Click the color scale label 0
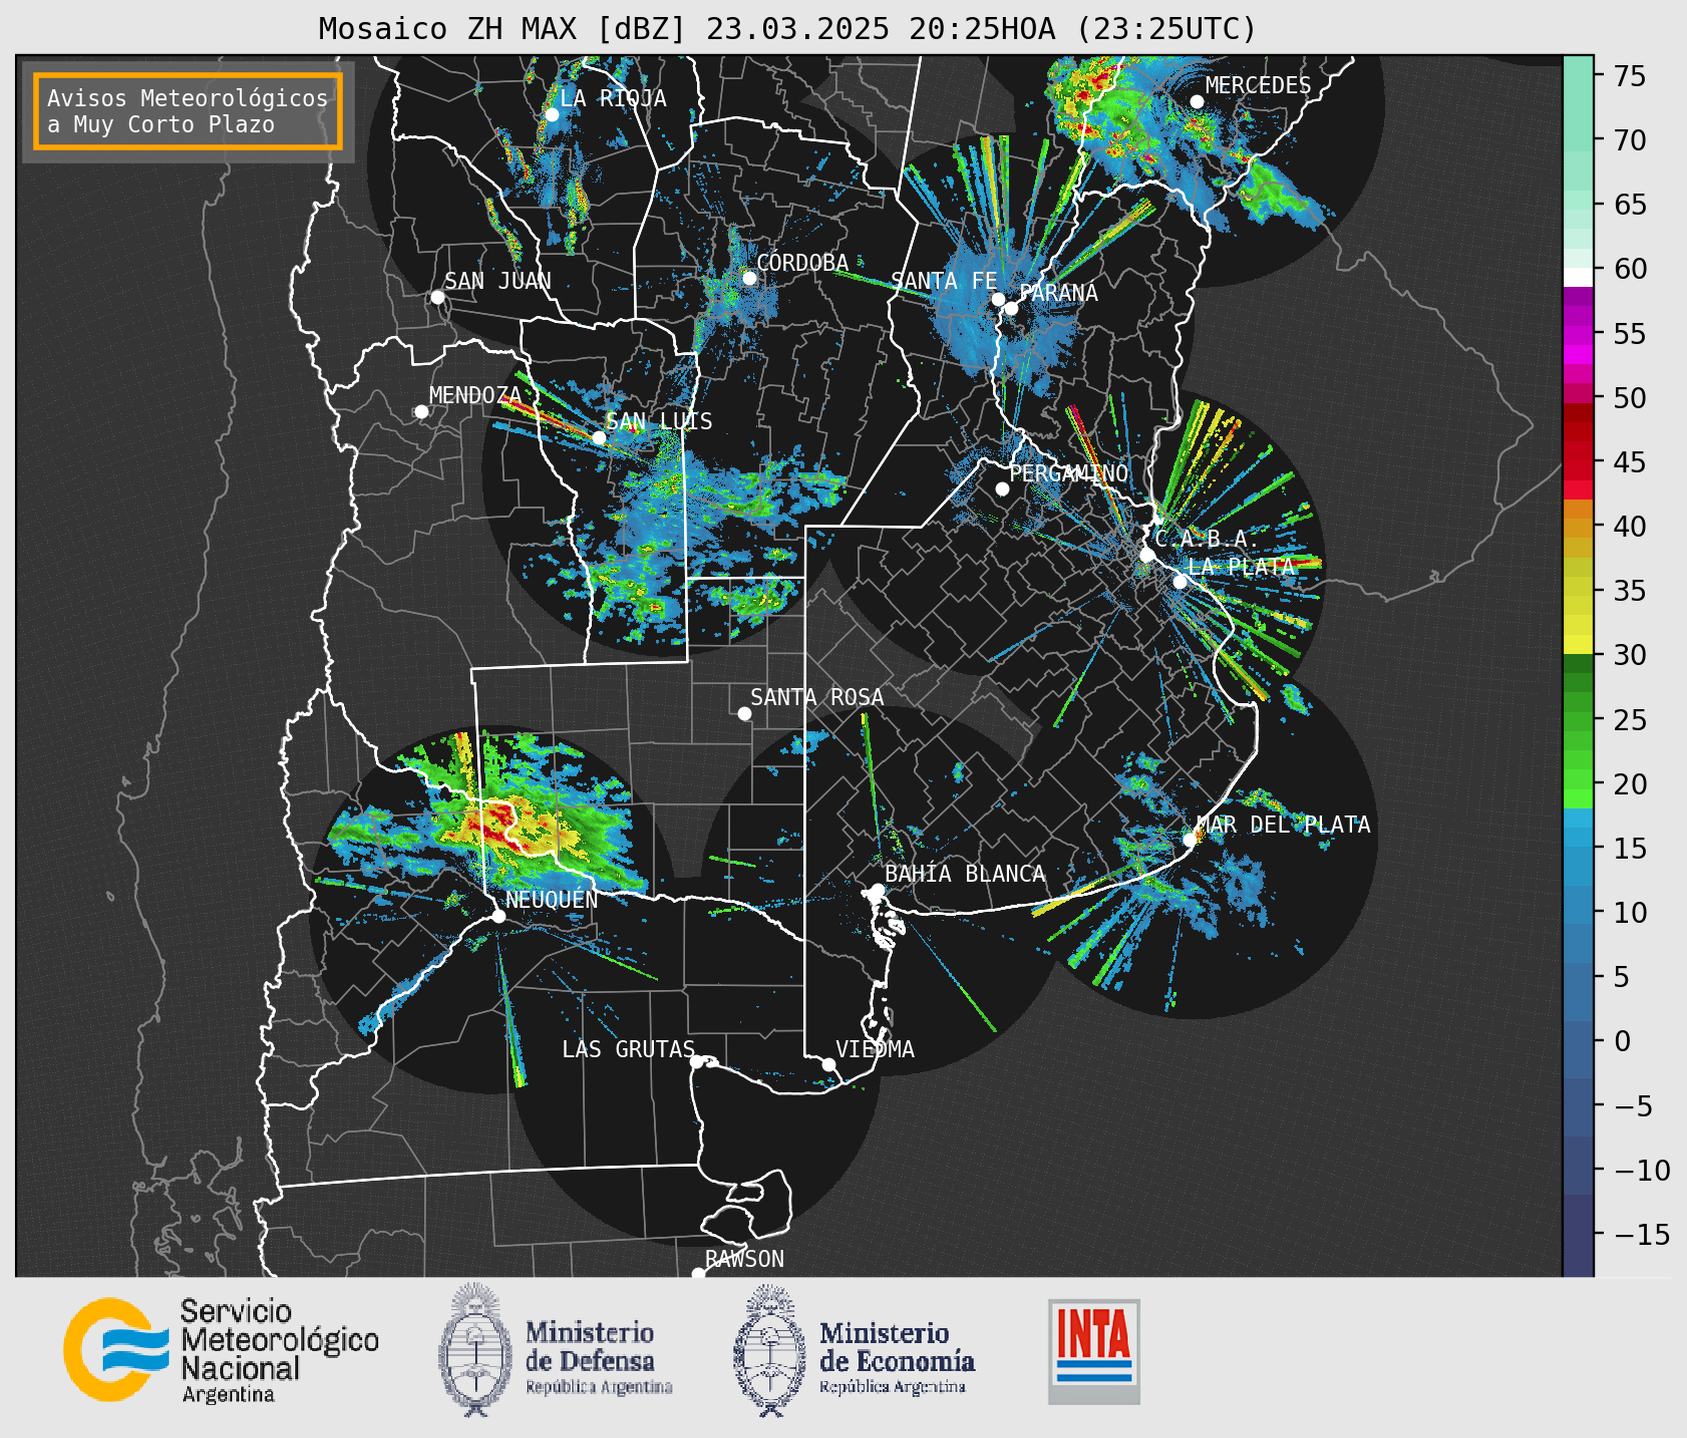1687x1438 pixels. click(x=1622, y=1041)
